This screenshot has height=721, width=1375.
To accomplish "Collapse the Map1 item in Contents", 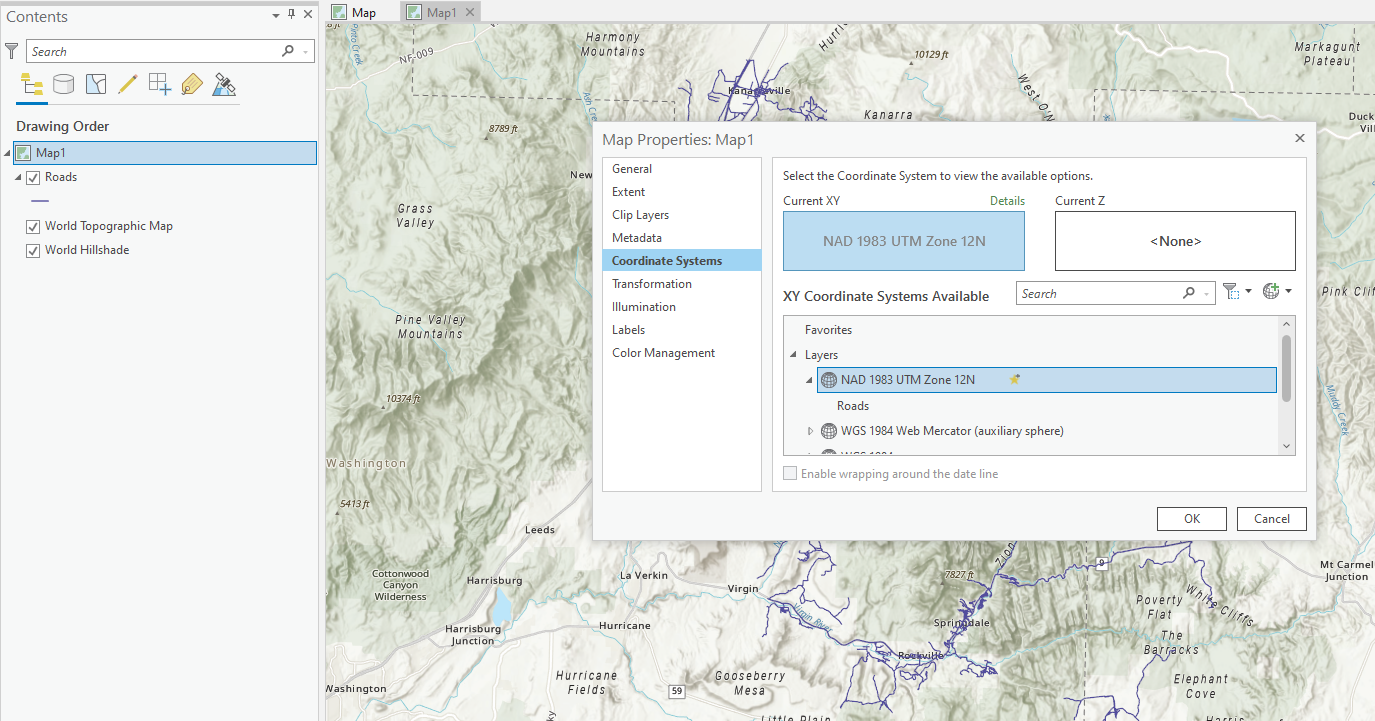I will pos(8,152).
